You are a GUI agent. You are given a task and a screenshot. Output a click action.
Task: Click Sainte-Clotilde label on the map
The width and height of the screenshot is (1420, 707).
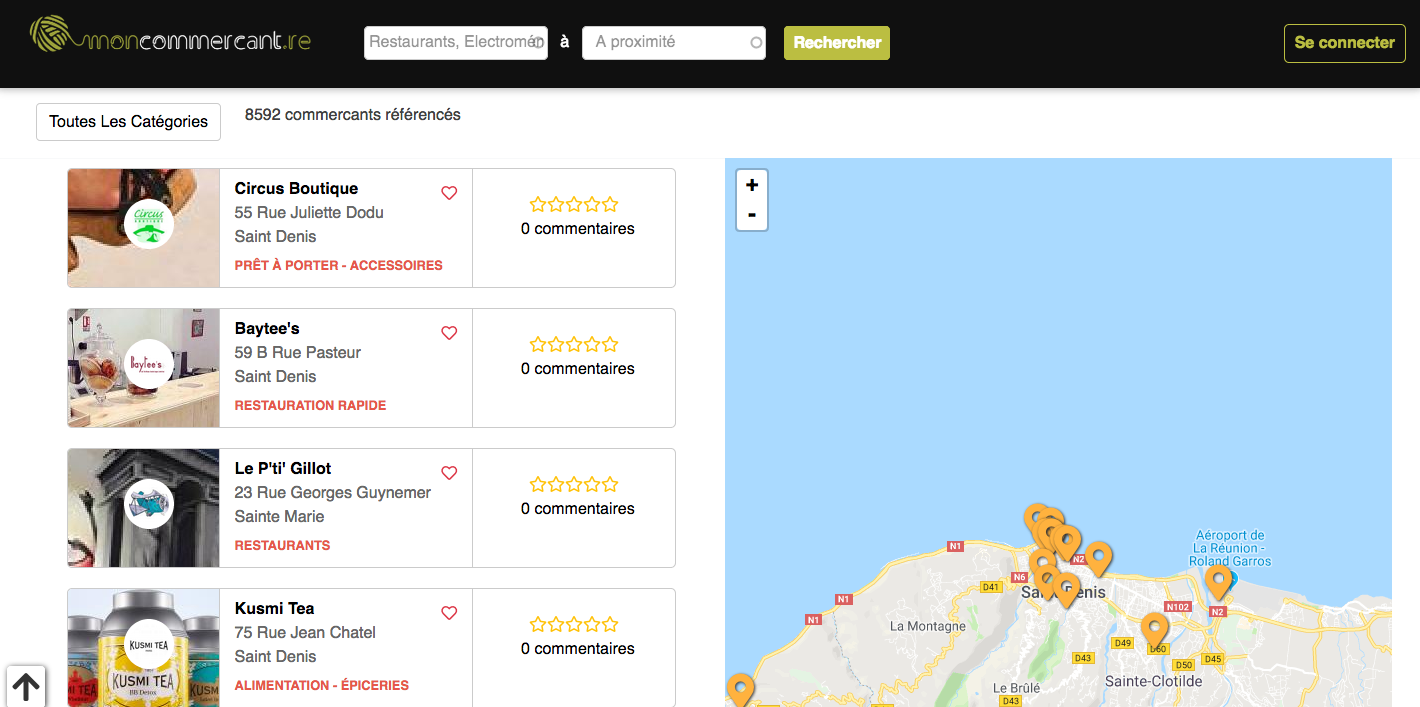(1153, 682)
